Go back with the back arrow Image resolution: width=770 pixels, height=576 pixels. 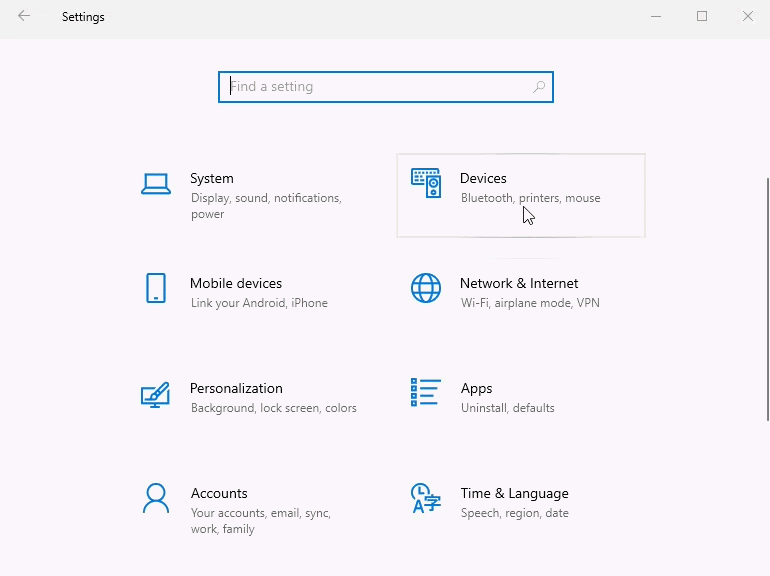24,16
